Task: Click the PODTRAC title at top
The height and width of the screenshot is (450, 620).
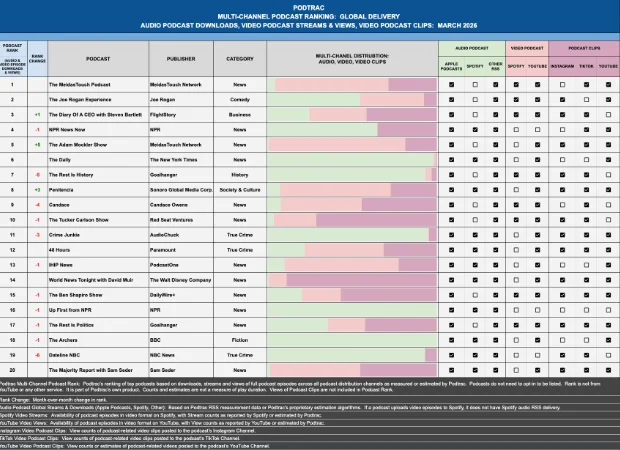Action: (309, 8)
